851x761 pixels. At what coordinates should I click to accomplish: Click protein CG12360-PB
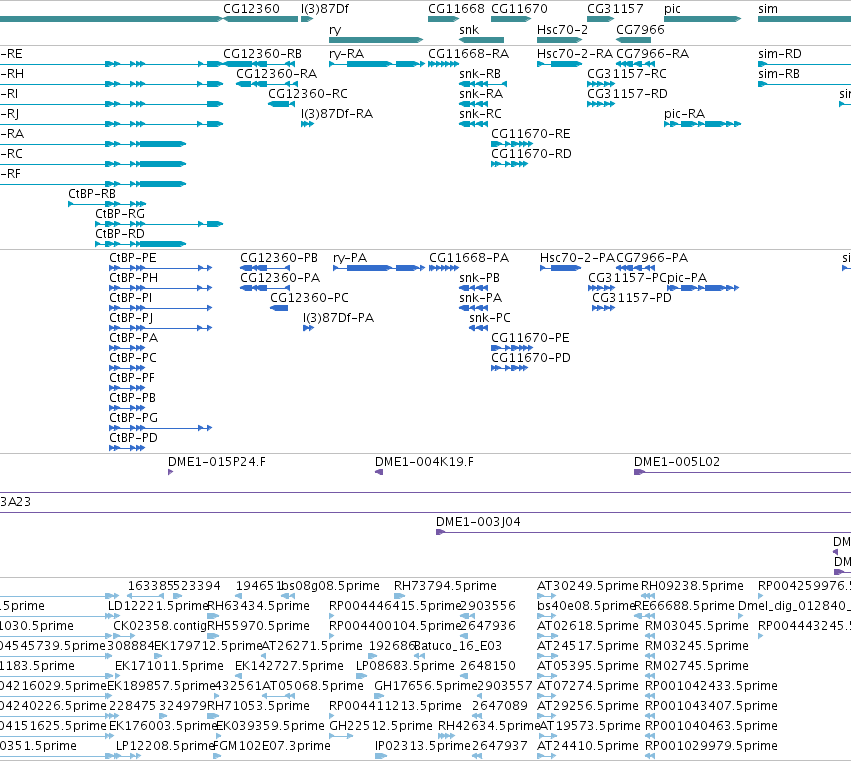pyautogui.click(x=279, y=258)
